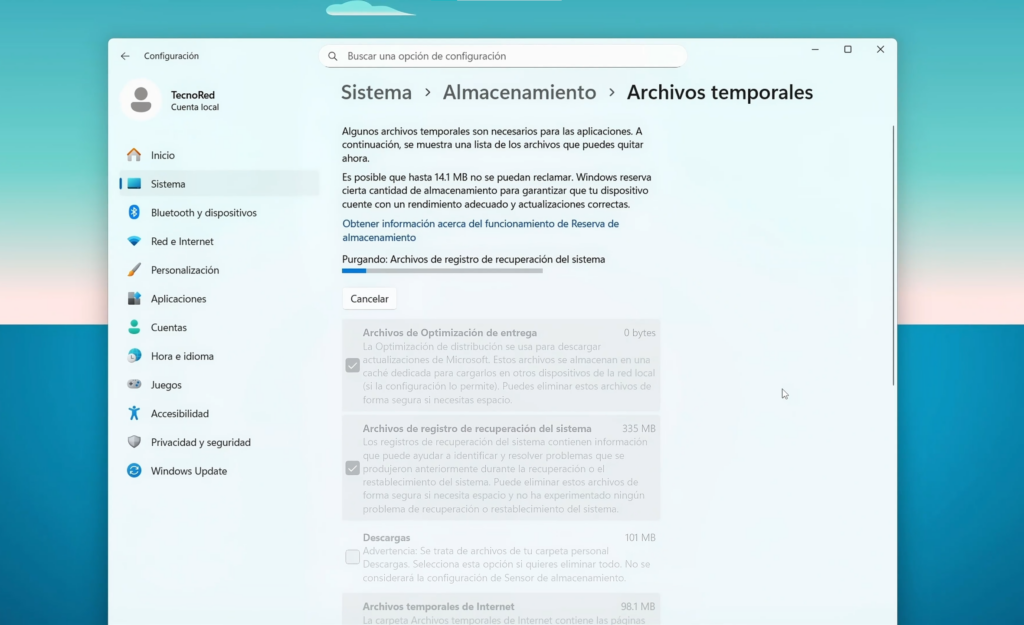Uncheck Archivos de registro de recuperación
Image resolution: width=1024 pixels, height=625 pixels.
(352, 467)
